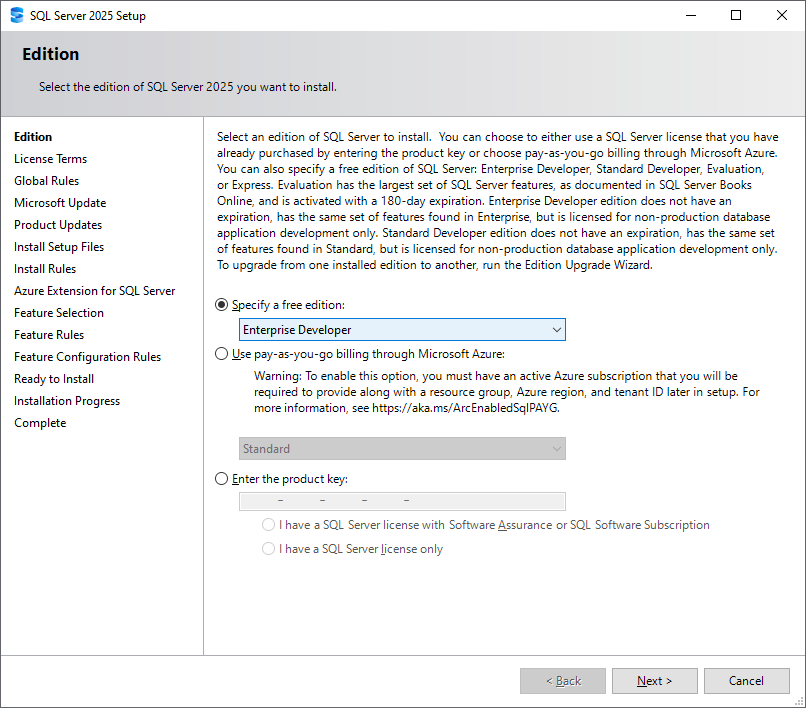The height and width of the screenshot is (708, 806).
Task: Go to the Next setup page
Action: (x=654, y=681)
